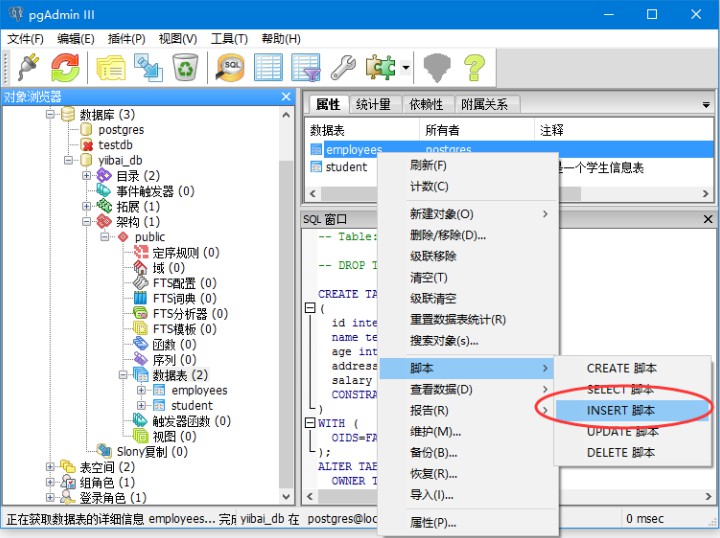Click the plugins puzzle piece icon
This screenshot has height=538, width=720.
pyautogui.click(x=380, y=67)
